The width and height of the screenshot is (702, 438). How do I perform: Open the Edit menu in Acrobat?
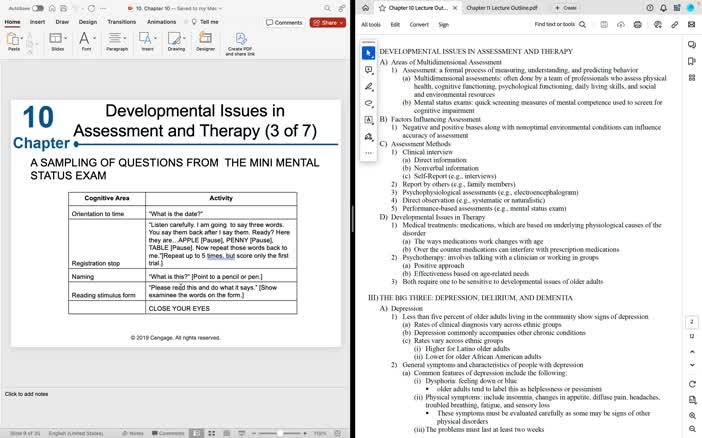(x=395, y=25)
